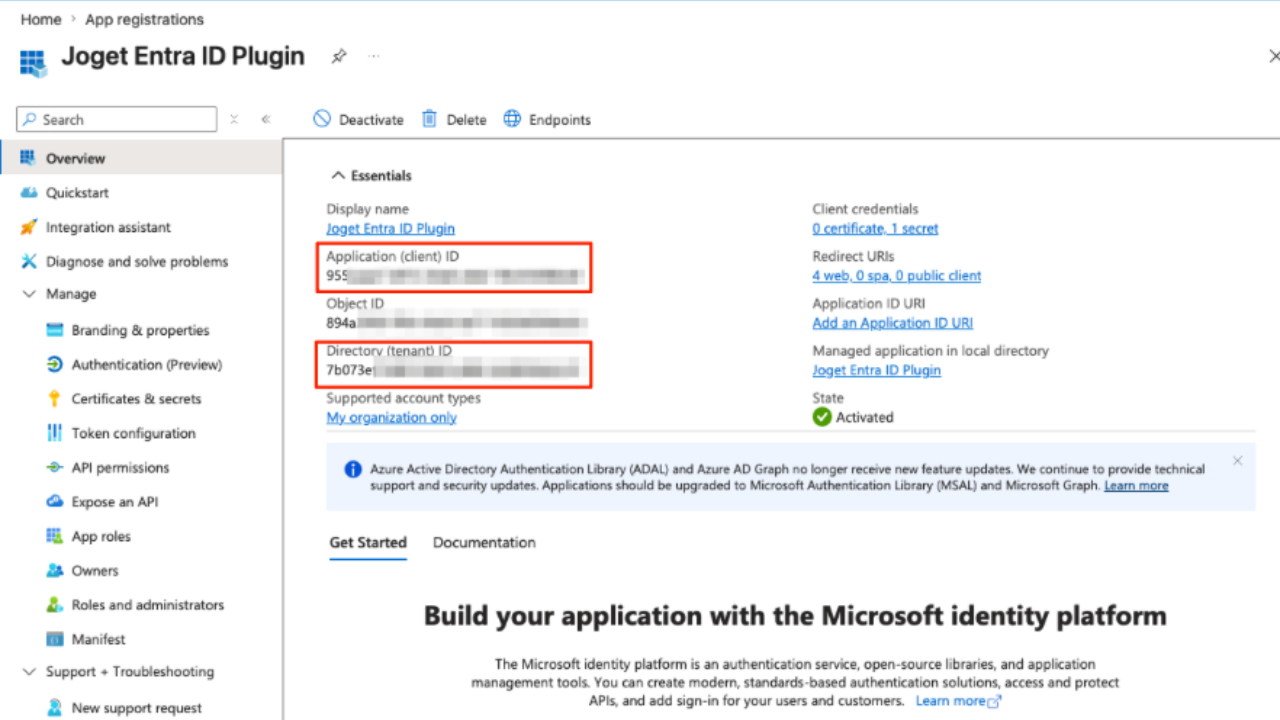Open the 0 certificate, 1 secret link
This screenshot has height=720, width=1280.
(876, 228)
